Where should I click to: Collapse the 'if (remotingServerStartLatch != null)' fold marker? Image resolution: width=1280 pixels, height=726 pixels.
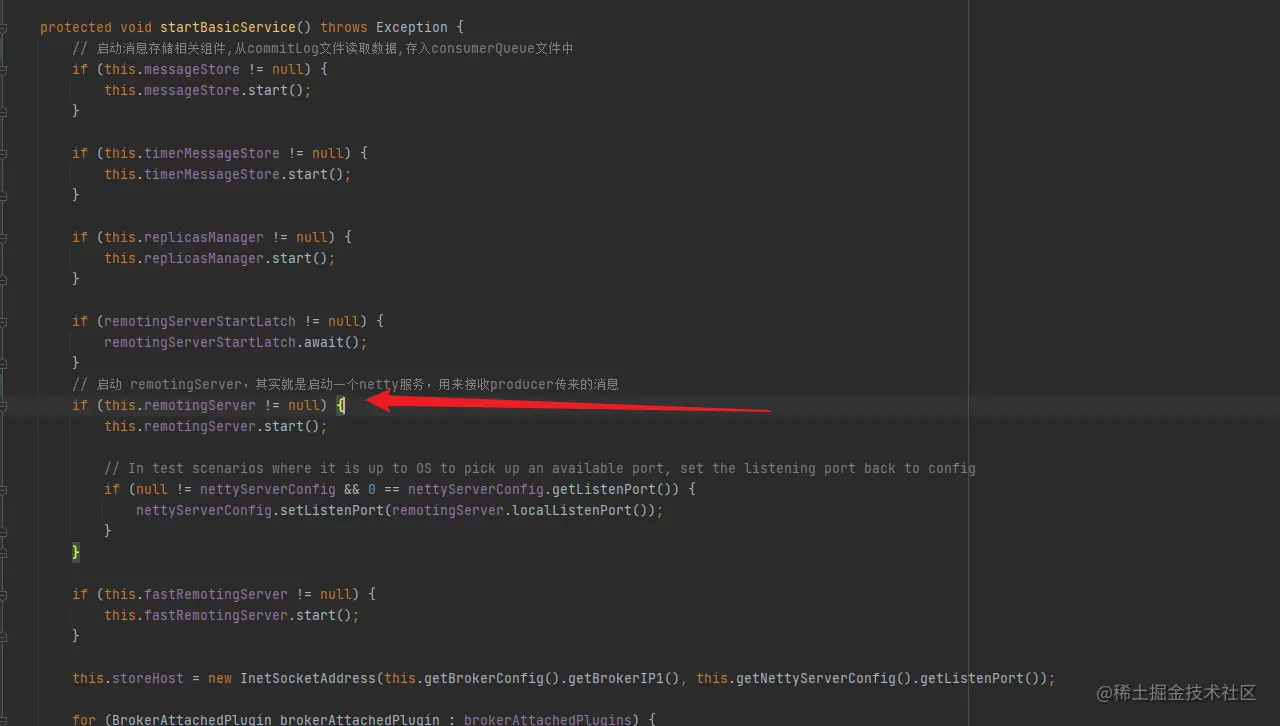3,321
